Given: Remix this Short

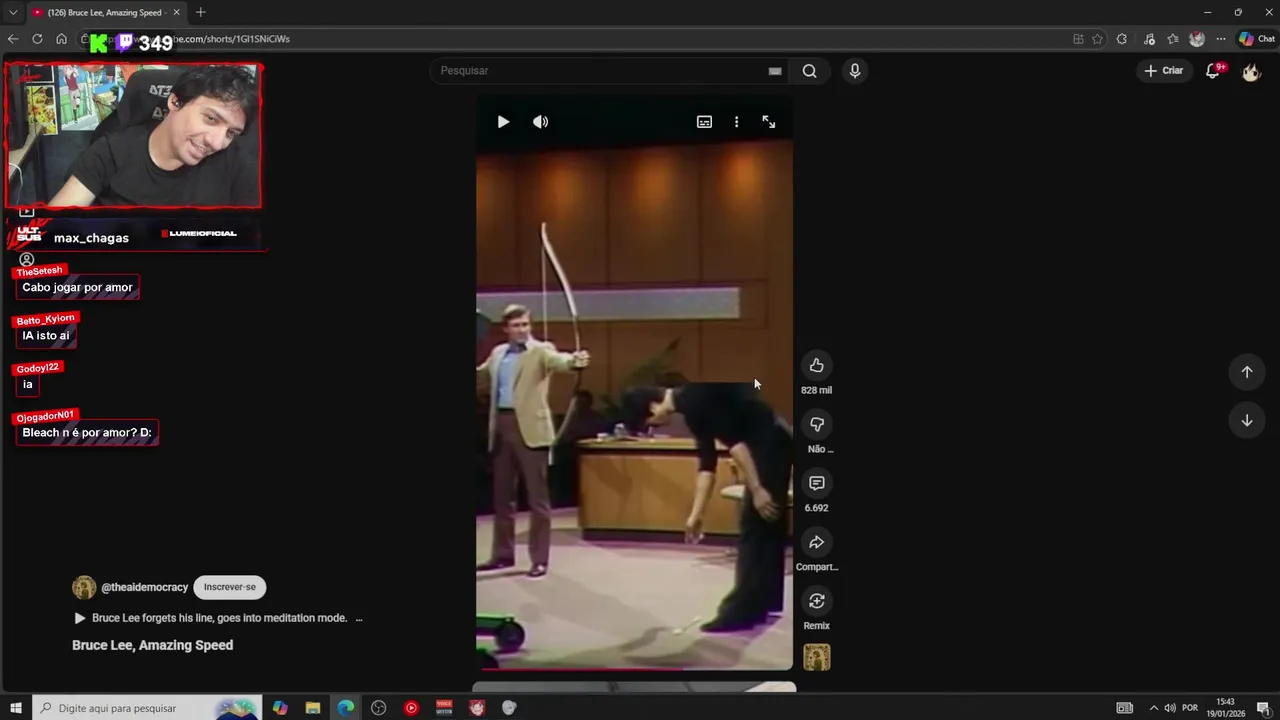Looking at the screenshot, I should (816, 601).
